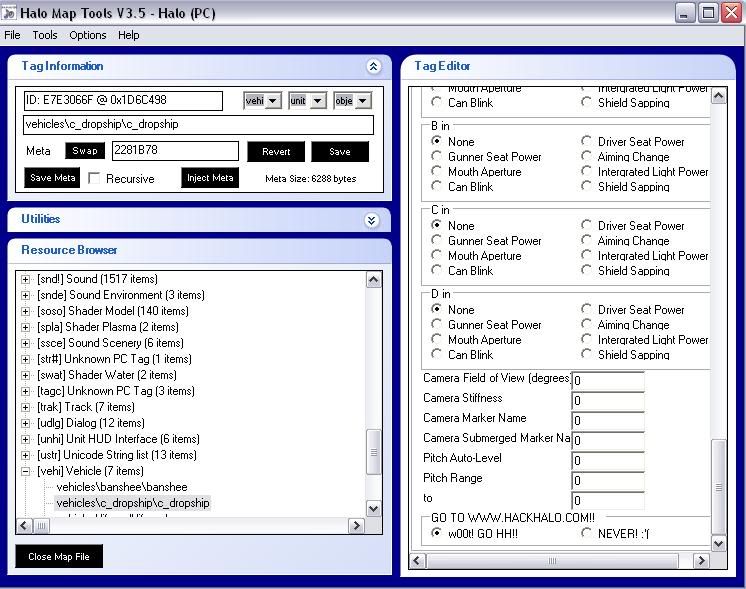Select [spla] Shader Plasma tree row
746x589 pixels.
[108, 327]
